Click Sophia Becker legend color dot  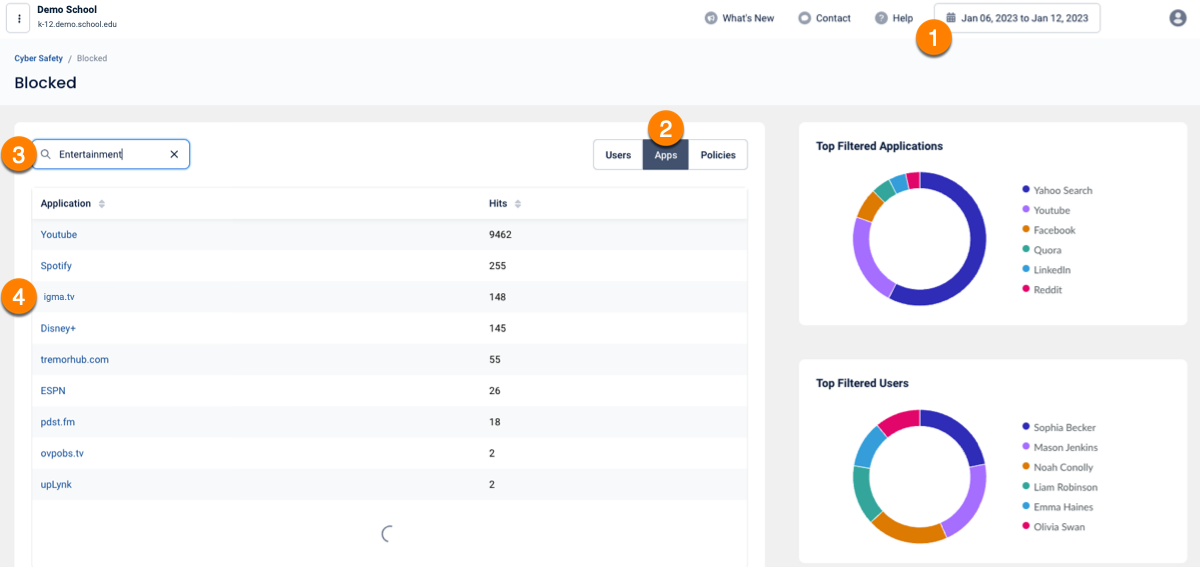click(1026, 427)
